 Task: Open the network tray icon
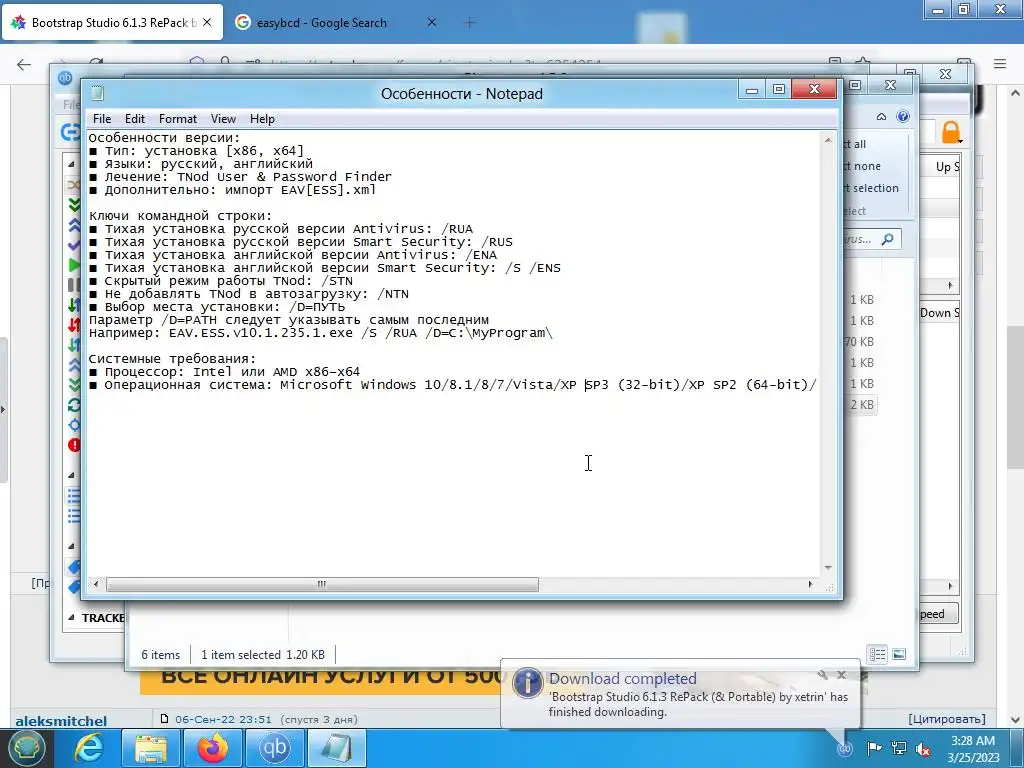coord(899,748)
